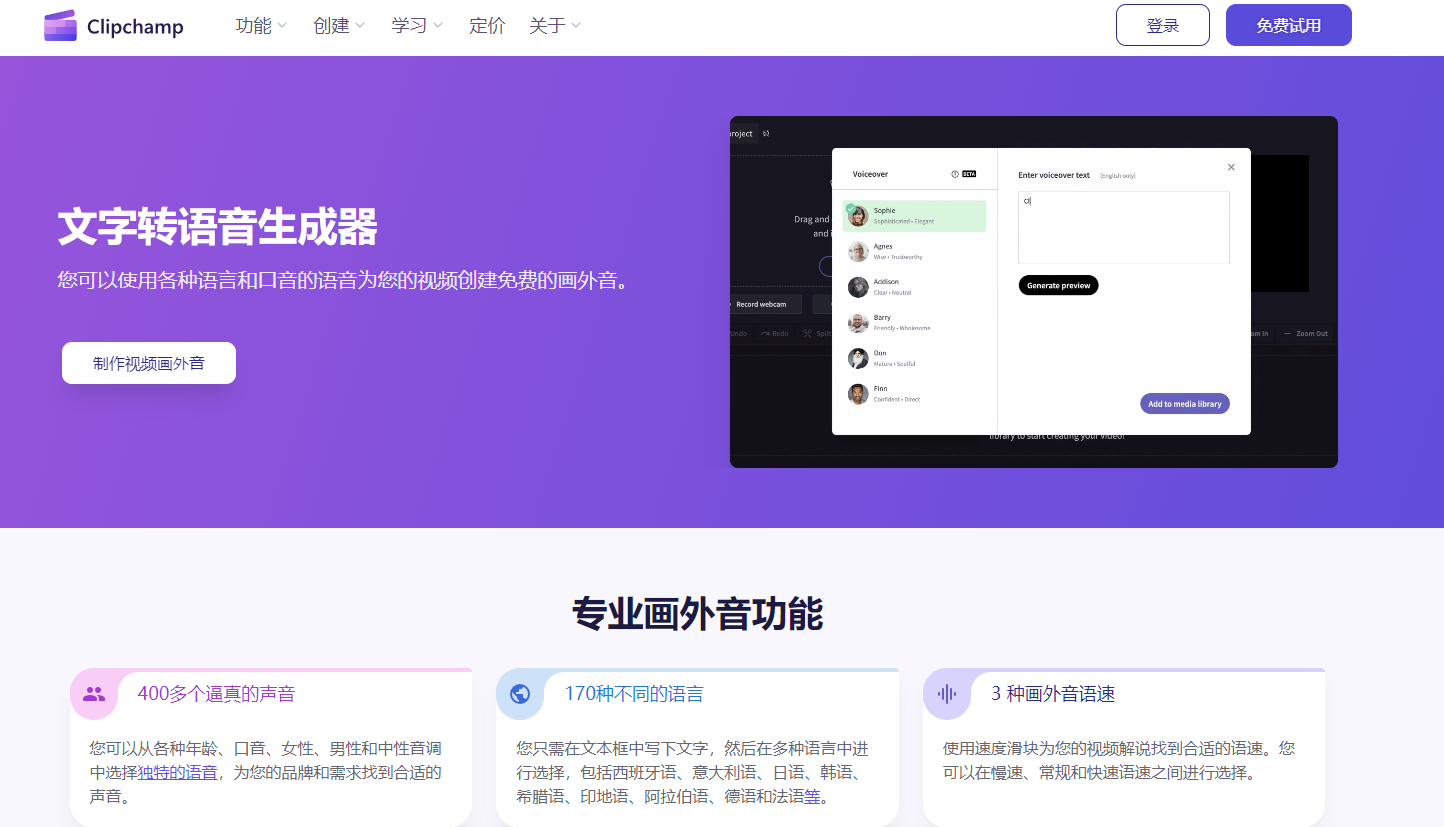This screenshot has height=827, width=1444.
Task: Expand the 关于 navigation menu
Action: coord(555,26)
